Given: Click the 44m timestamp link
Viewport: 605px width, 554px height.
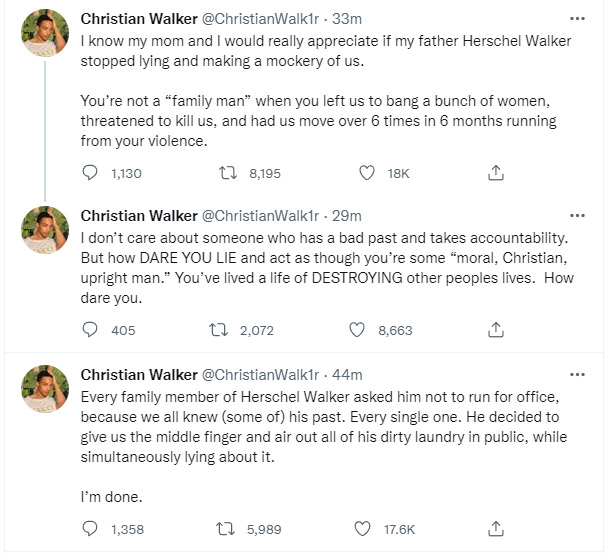Looking at the screenshot, I should coord(349,375).
